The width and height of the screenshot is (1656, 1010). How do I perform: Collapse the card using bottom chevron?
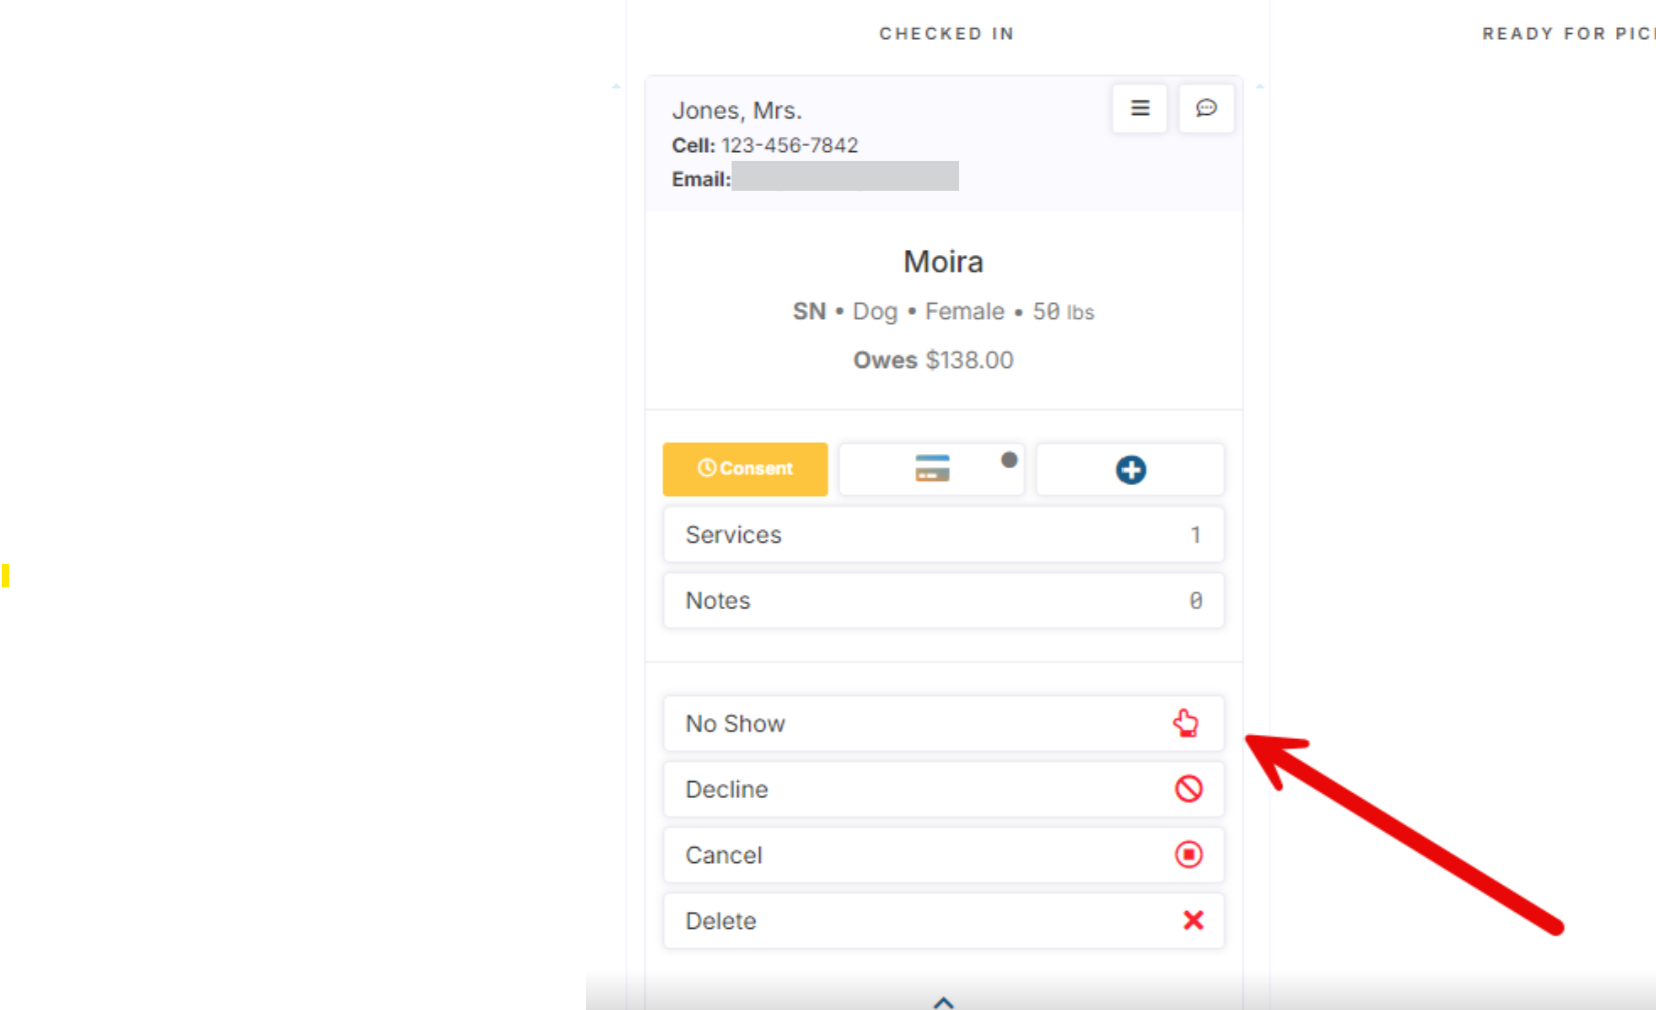[943, 1001]
